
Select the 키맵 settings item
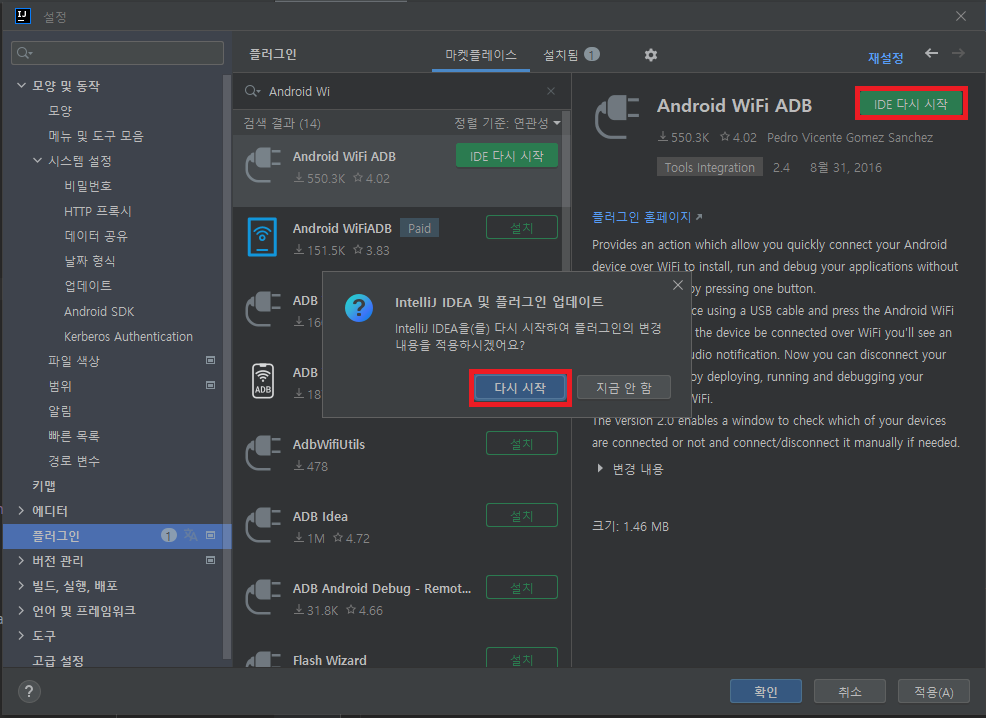click(44, 485)
